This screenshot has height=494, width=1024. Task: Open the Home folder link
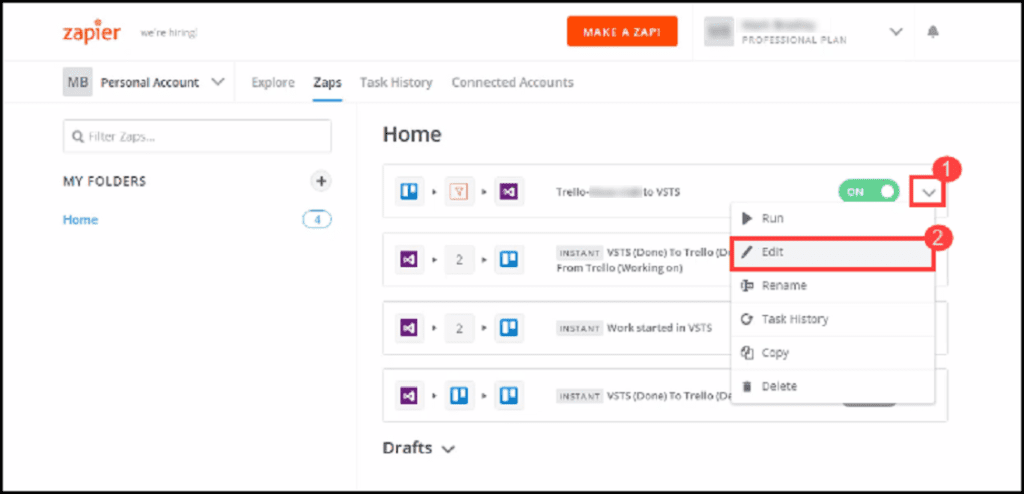click(80, 219)
